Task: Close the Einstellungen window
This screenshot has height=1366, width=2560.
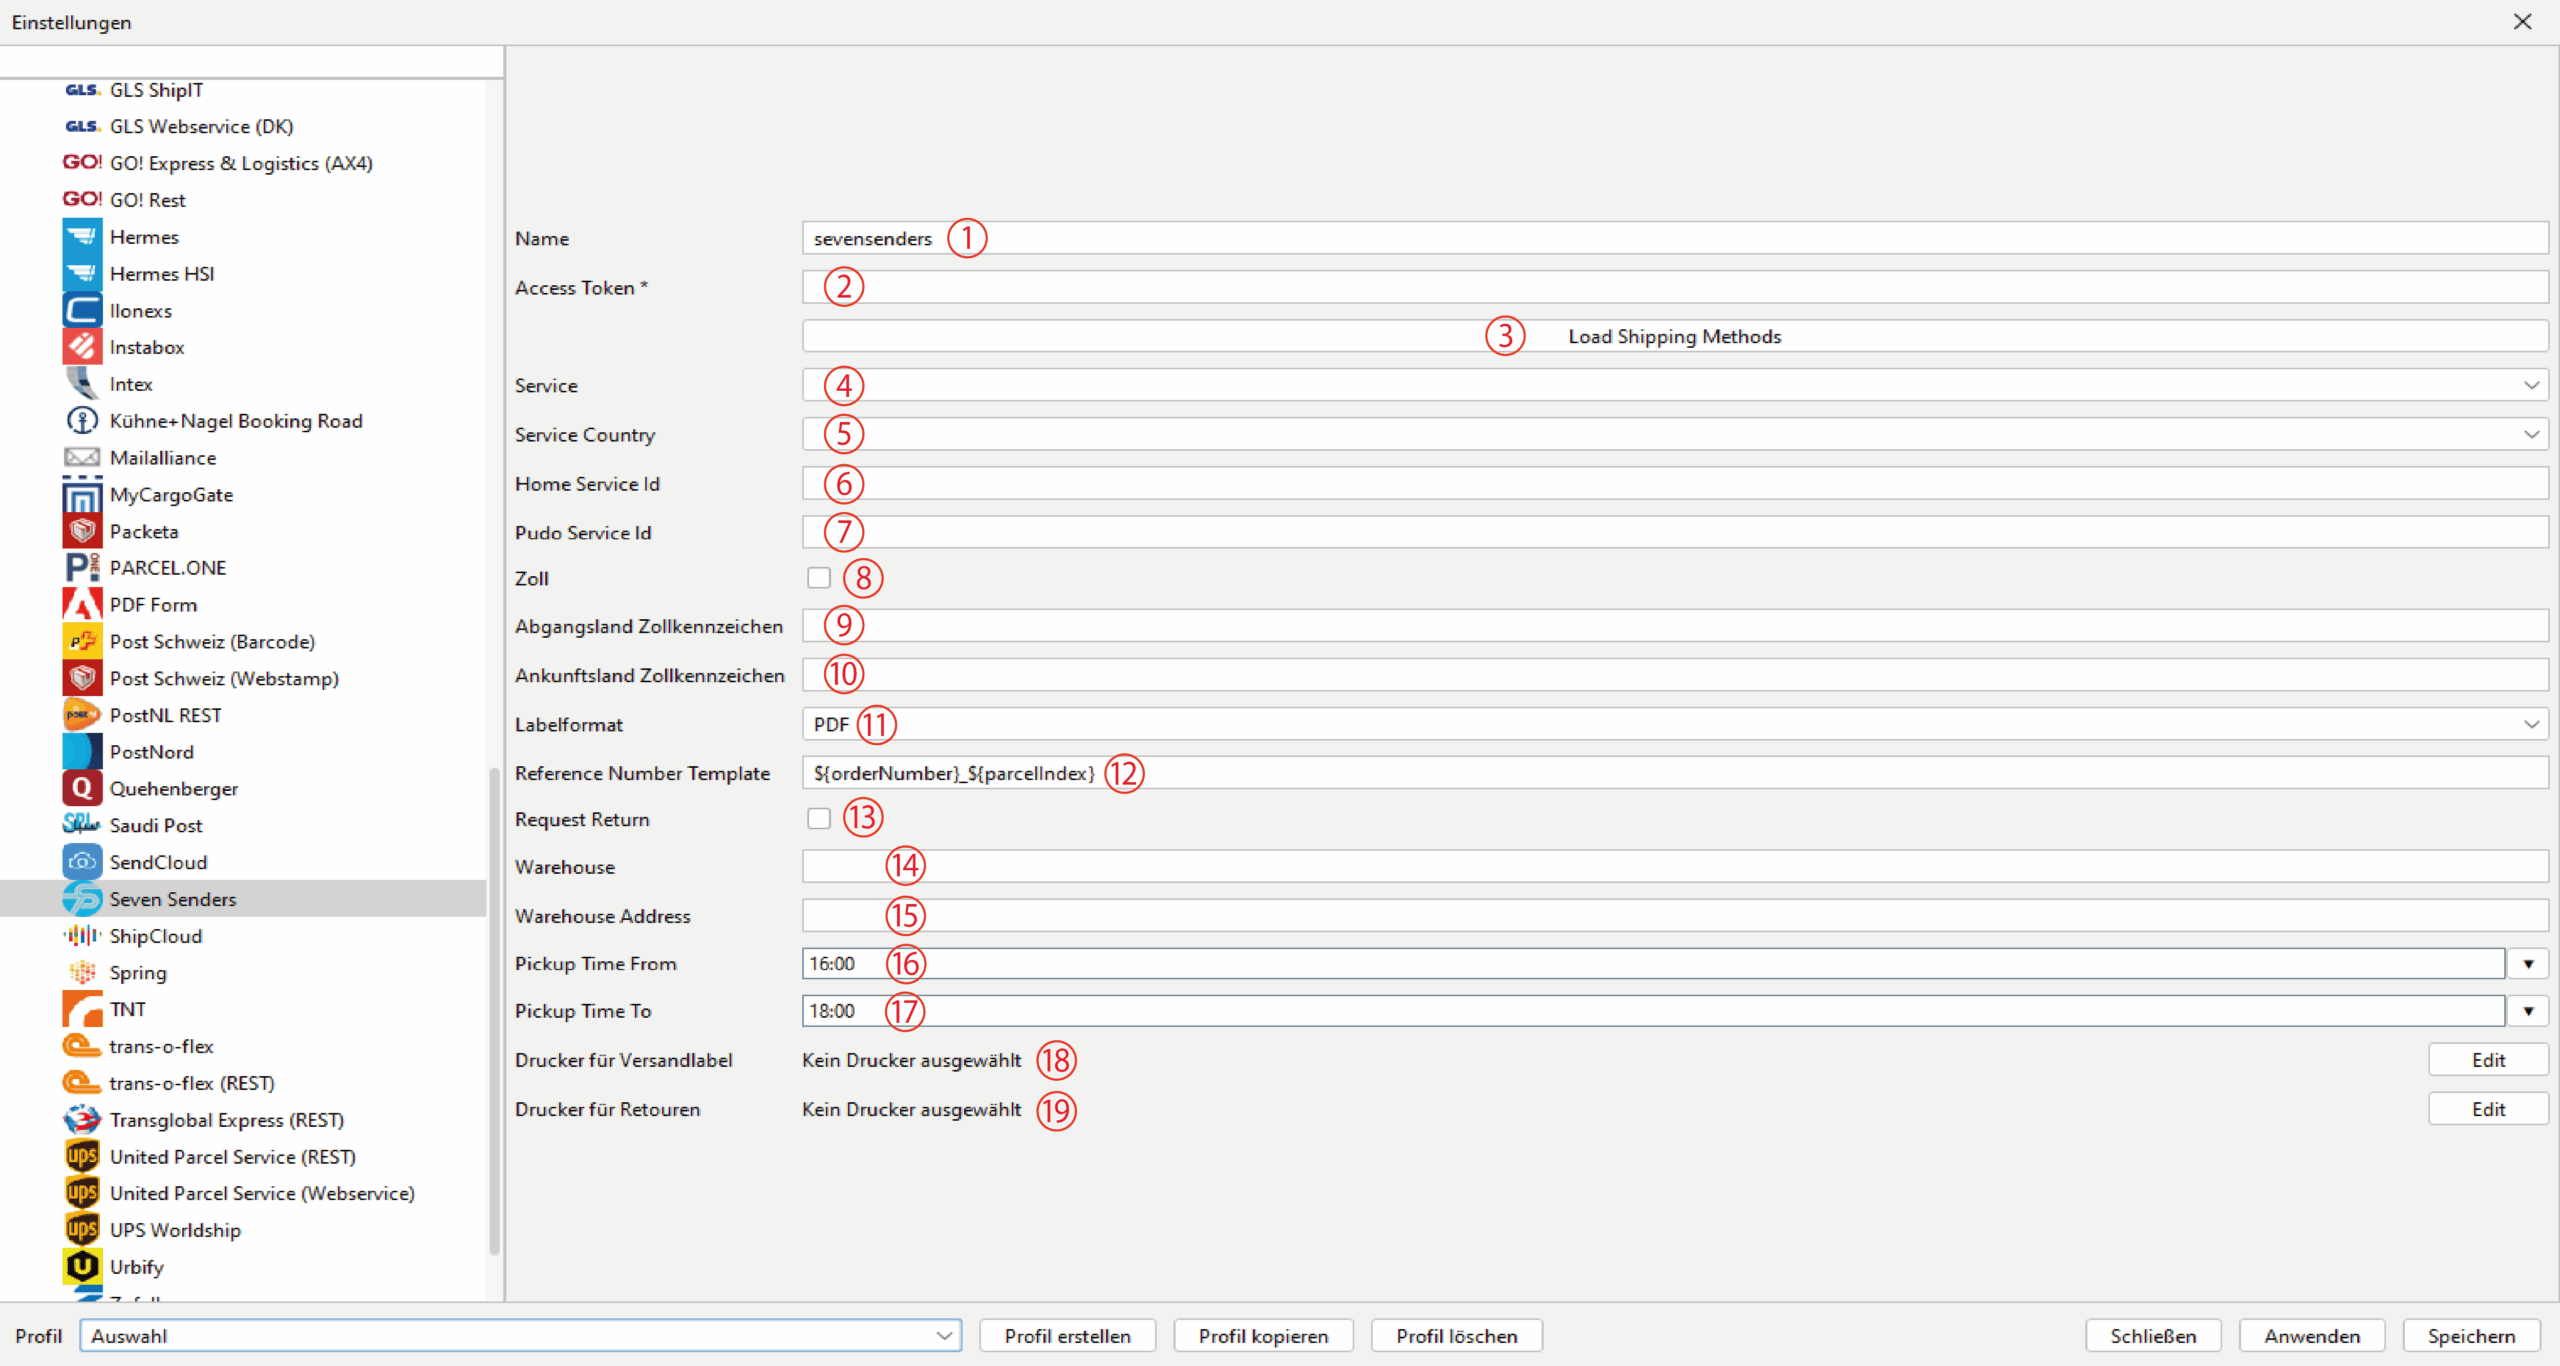Action: (x=2522, y=22)
